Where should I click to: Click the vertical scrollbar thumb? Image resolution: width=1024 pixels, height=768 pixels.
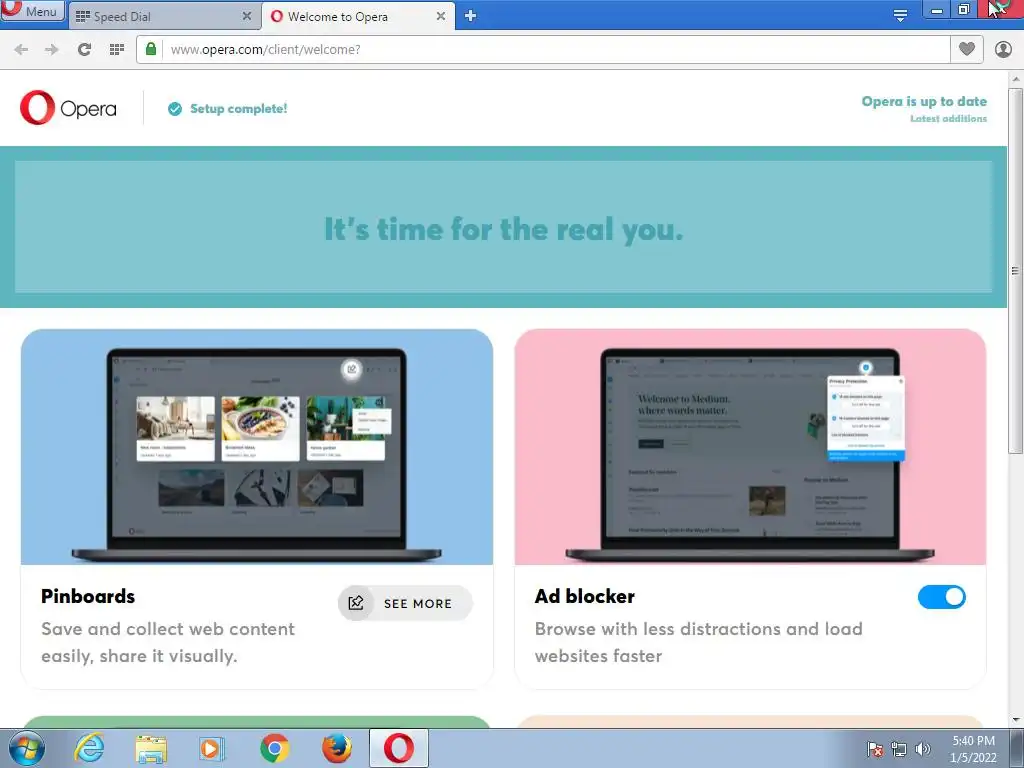tap(1016, 270)
